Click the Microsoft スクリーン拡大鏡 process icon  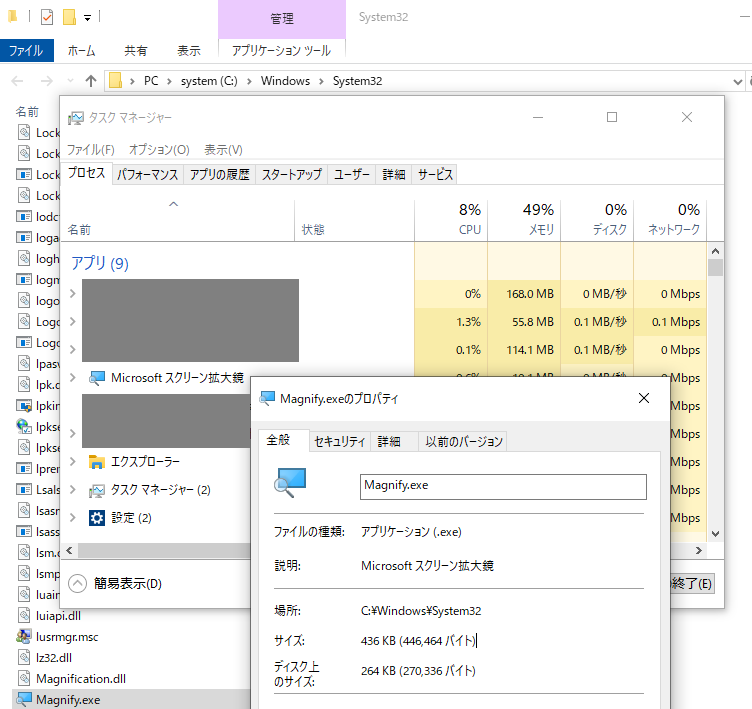(x=97, y=378)
